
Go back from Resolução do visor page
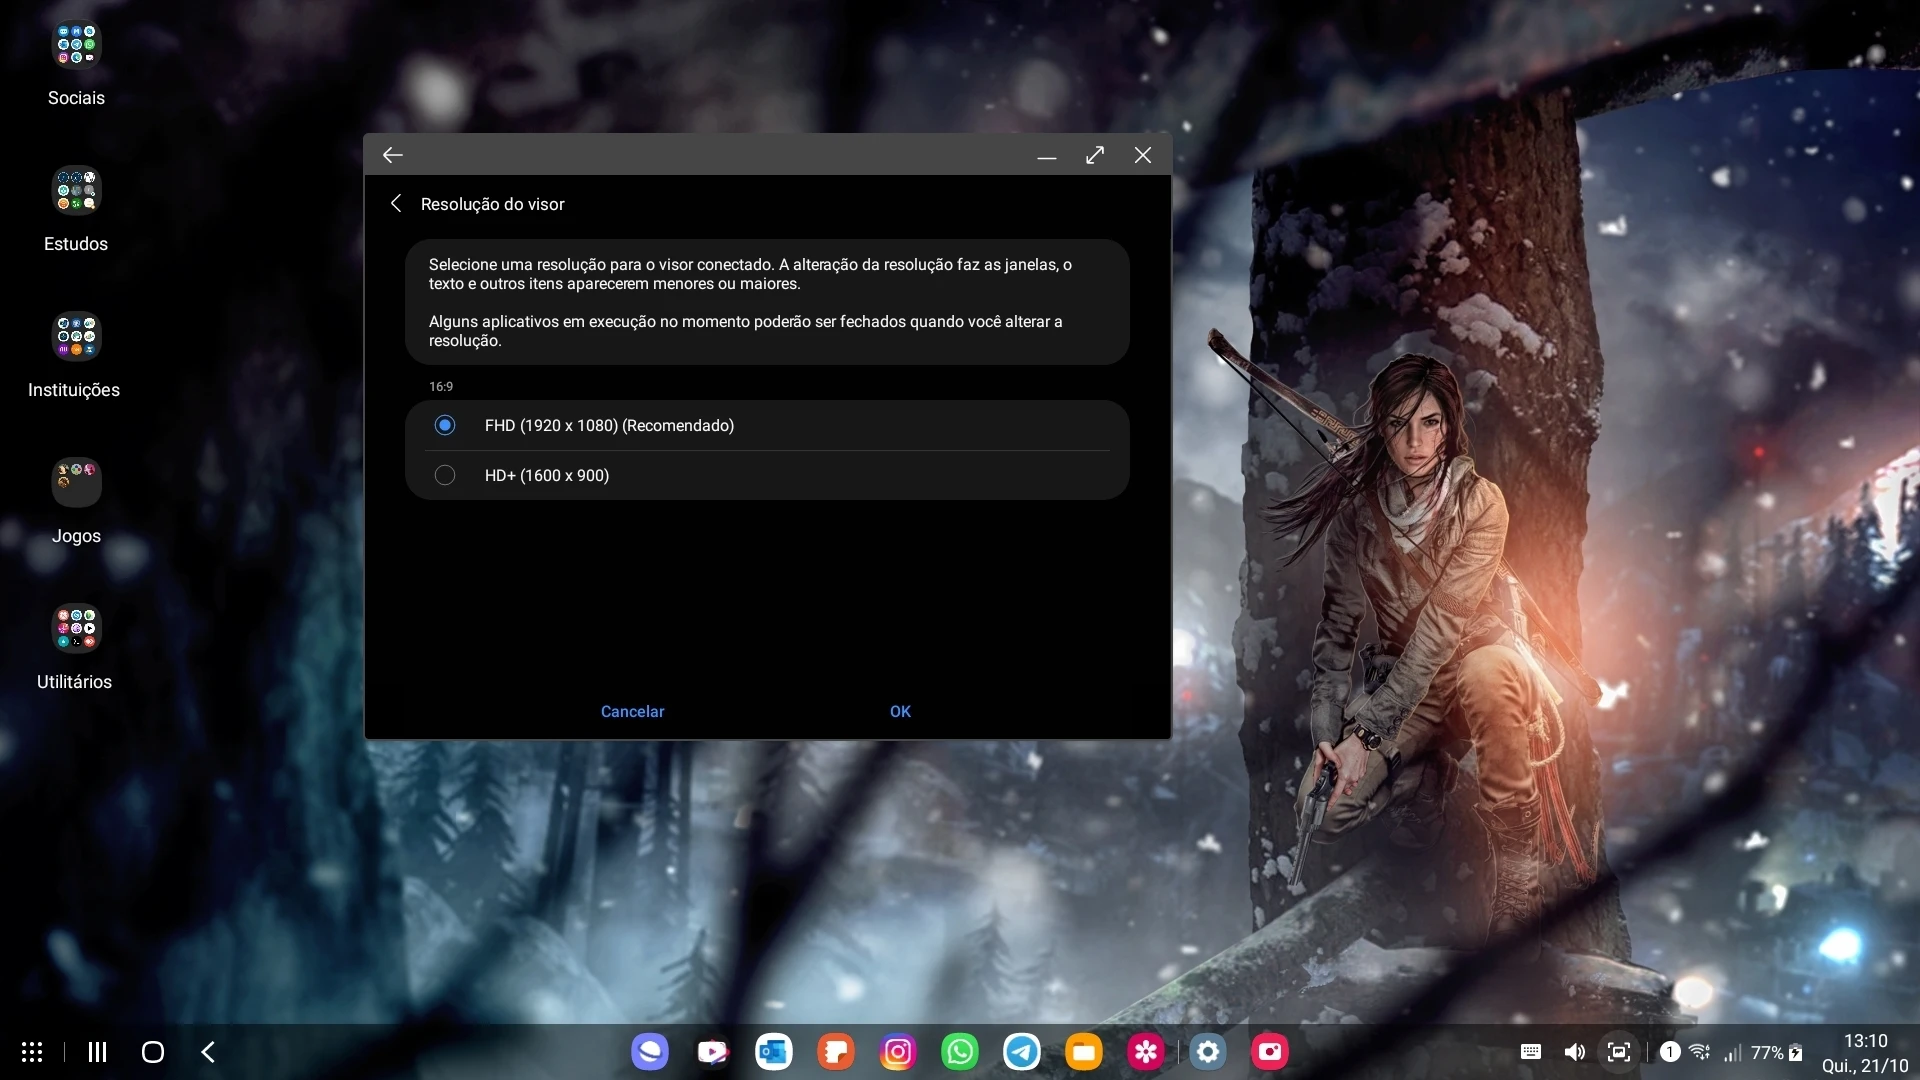[x=396, y=204]
